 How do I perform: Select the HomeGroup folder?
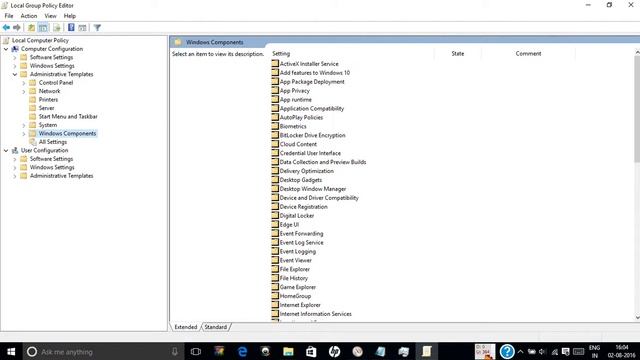coord(291,296)
